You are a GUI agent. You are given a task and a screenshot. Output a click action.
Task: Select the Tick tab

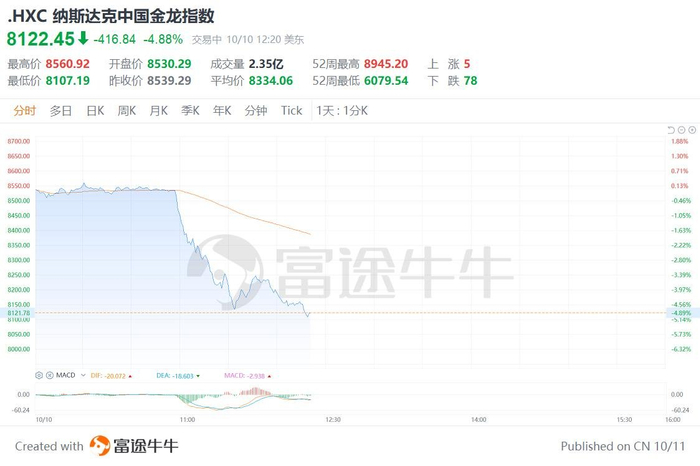click(291, 111)
